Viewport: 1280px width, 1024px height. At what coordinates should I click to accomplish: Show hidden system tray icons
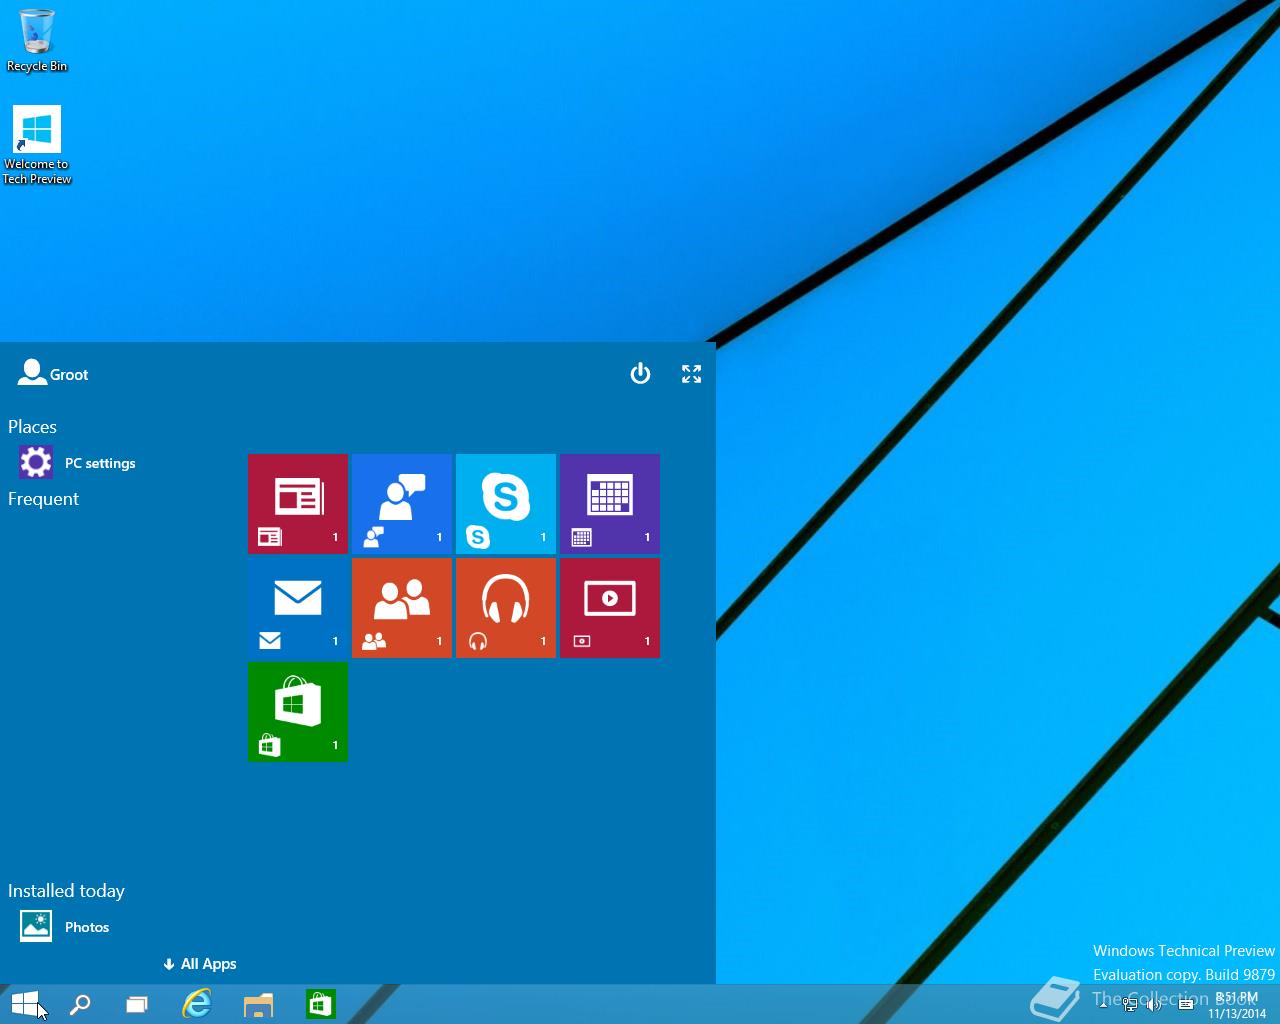pos(1103,1004)
